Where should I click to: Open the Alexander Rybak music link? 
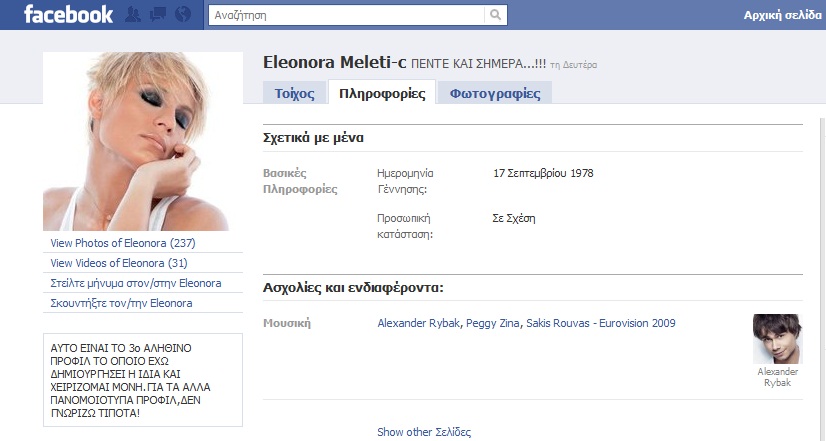pyautogui.click(x=418, y=323)
